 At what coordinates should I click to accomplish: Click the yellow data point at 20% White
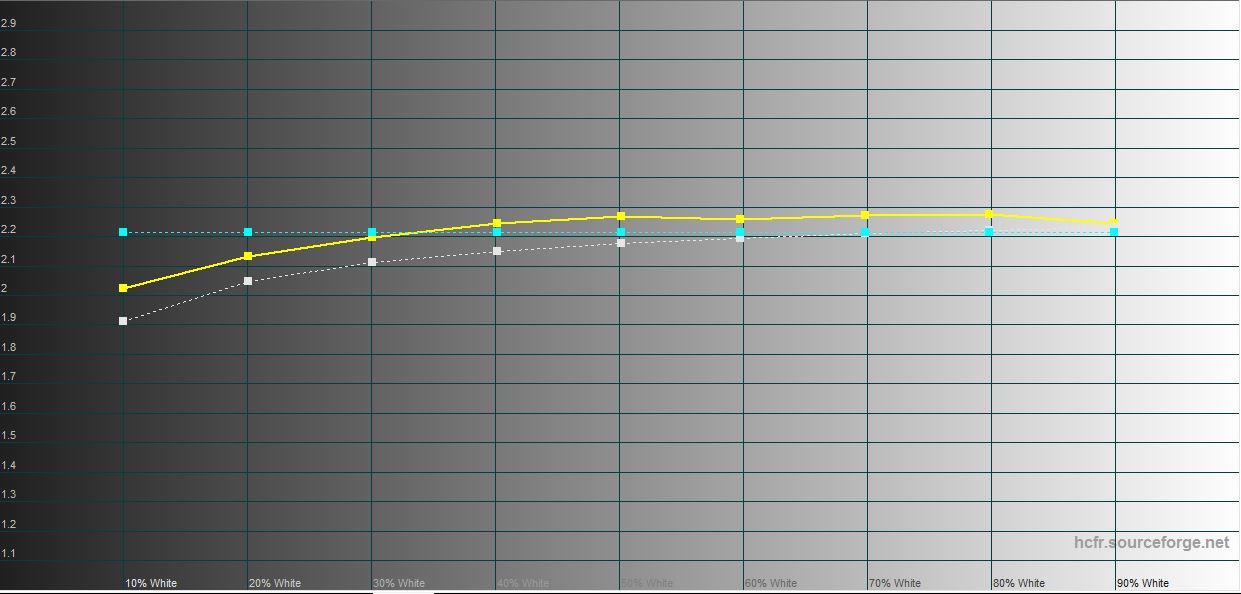[248, 257]
